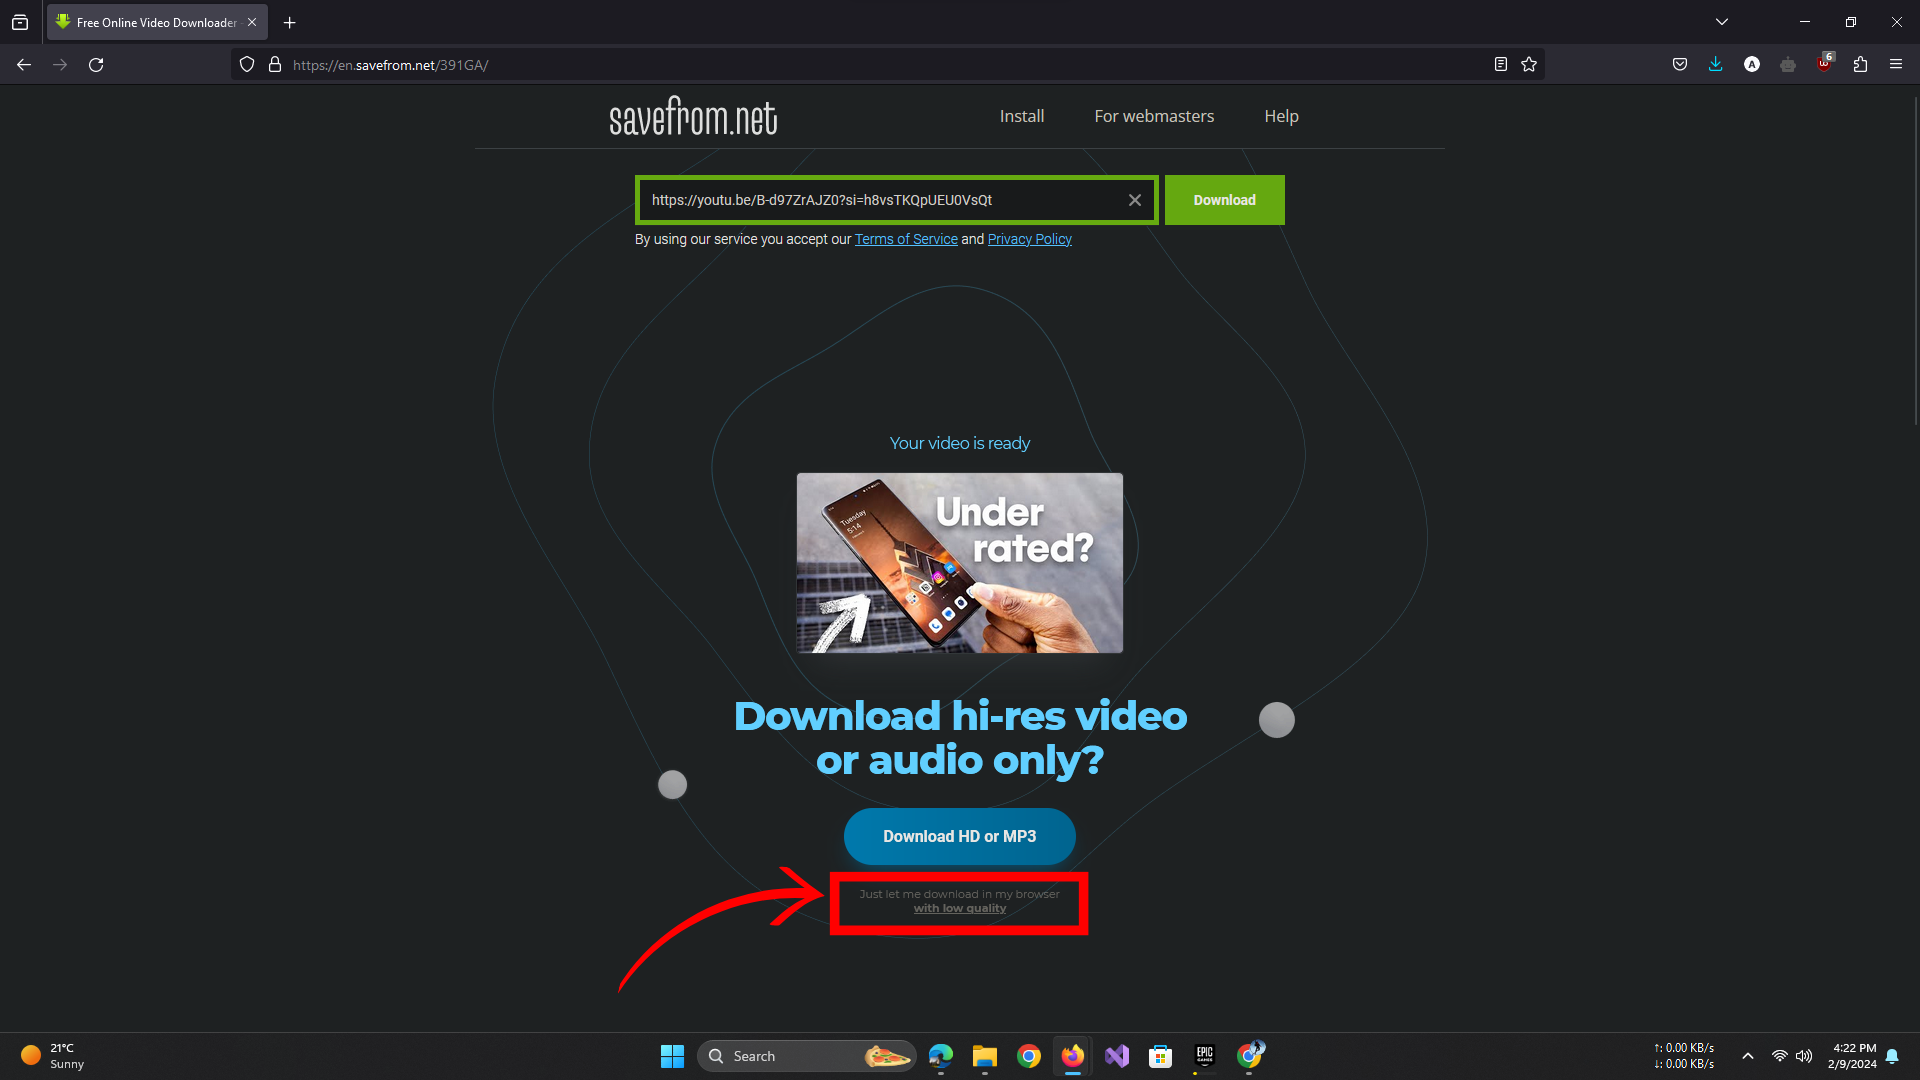This screenshot has width=1920, height=1080.
Task: Click the Save to Pocket icon
Action: point(1680,65)
